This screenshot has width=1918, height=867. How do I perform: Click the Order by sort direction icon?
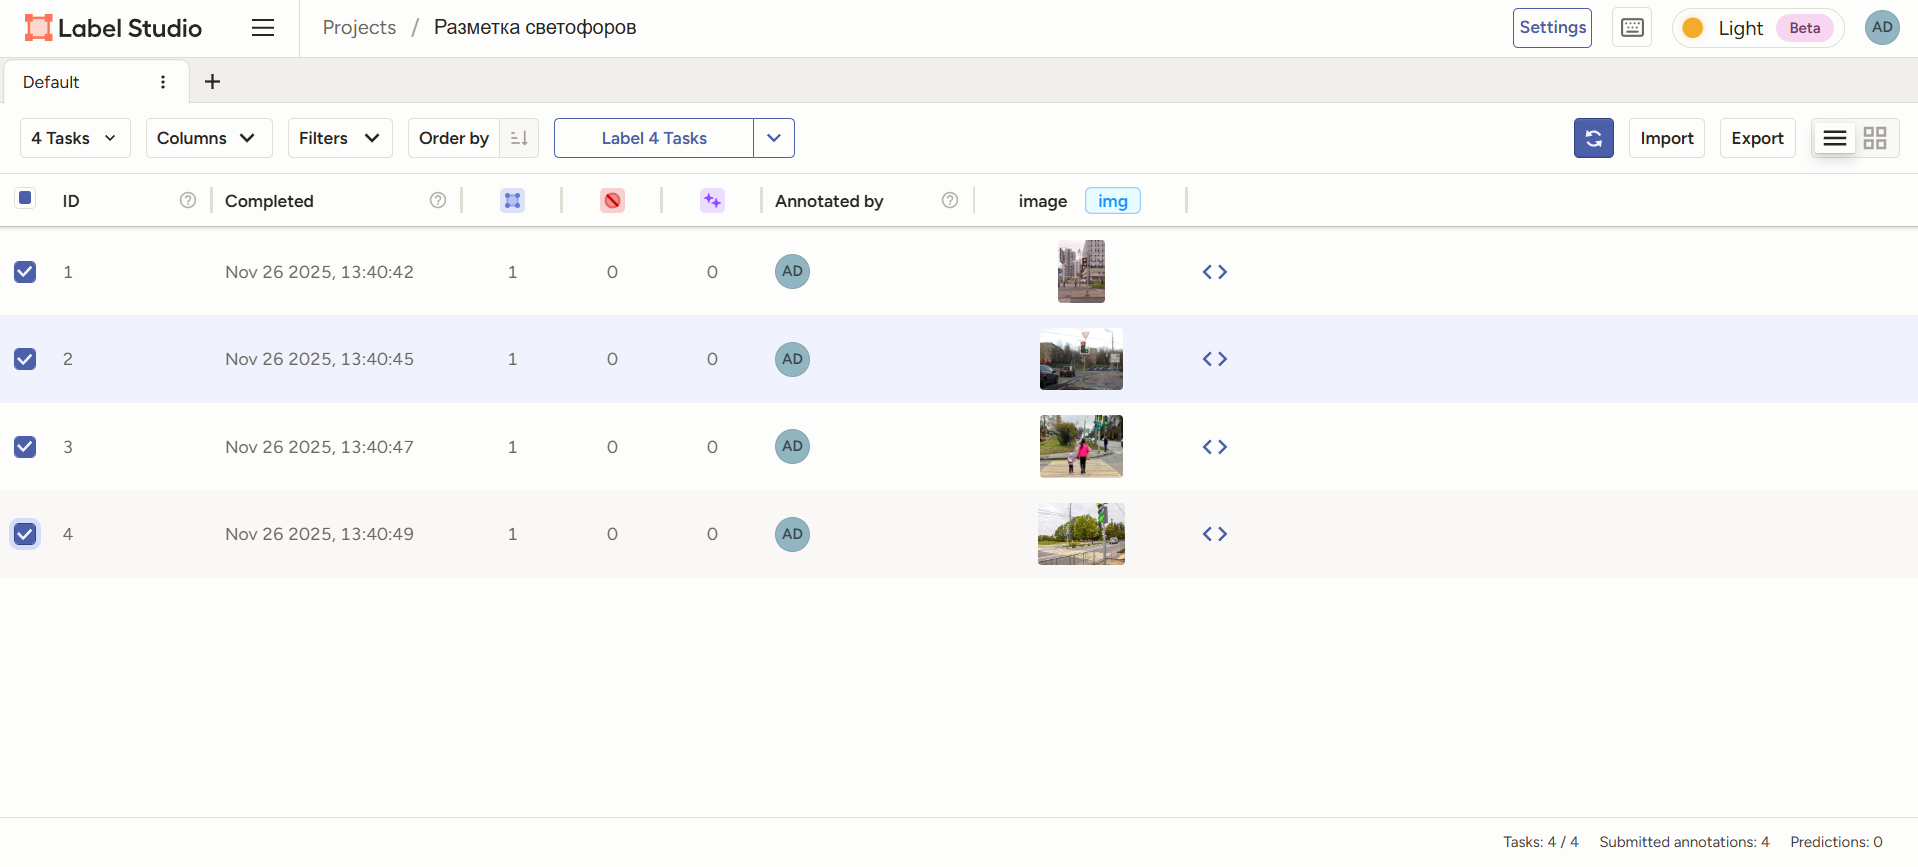pyautogui.click(x=519, y=138)
